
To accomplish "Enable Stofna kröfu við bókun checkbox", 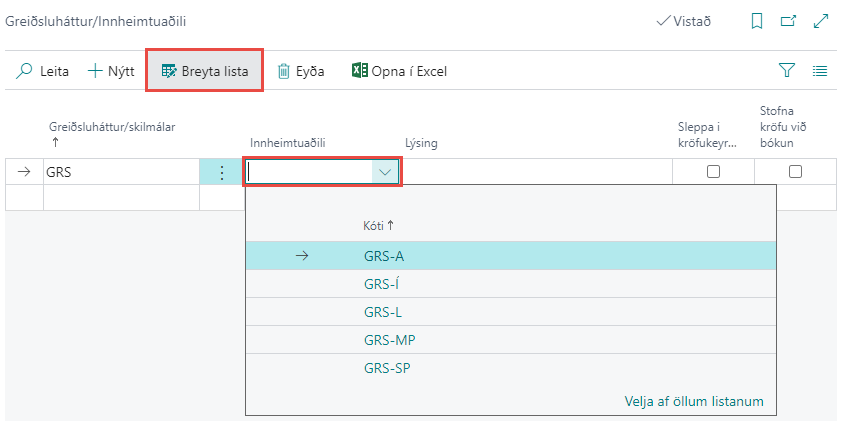I will [x=795, y=172].
